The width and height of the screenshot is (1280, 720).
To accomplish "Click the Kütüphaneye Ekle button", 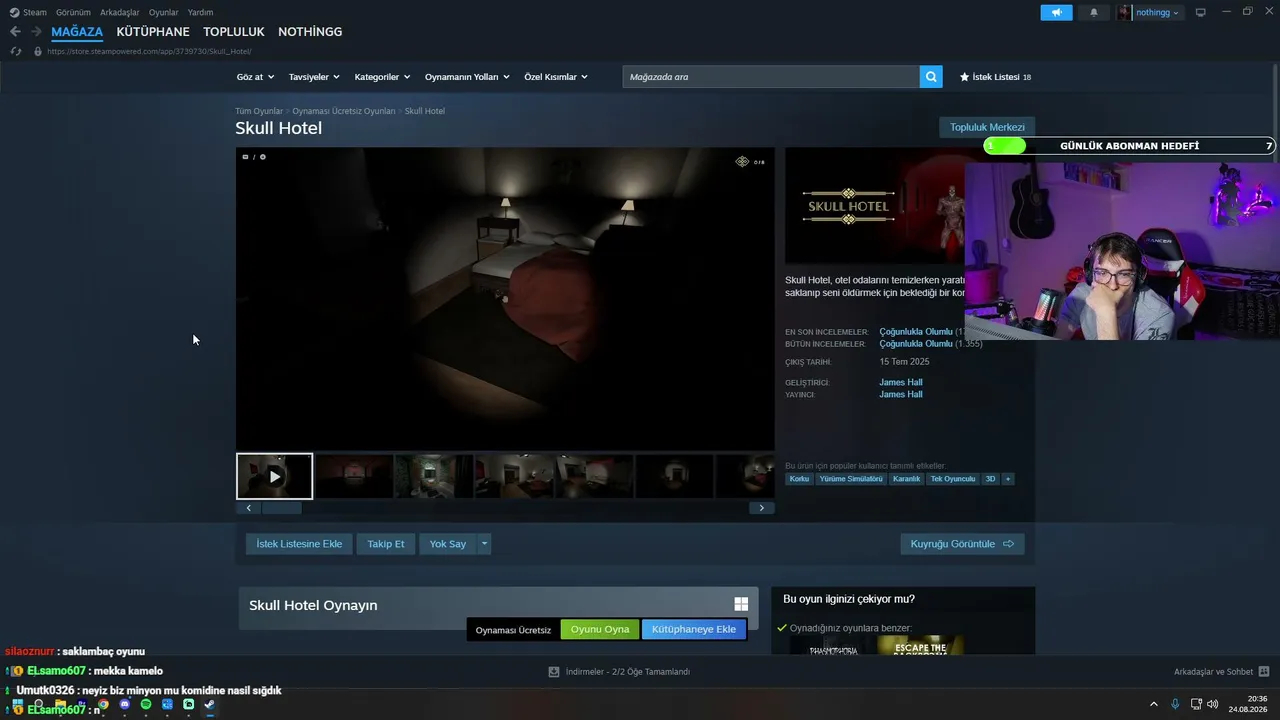I will 694,629.
